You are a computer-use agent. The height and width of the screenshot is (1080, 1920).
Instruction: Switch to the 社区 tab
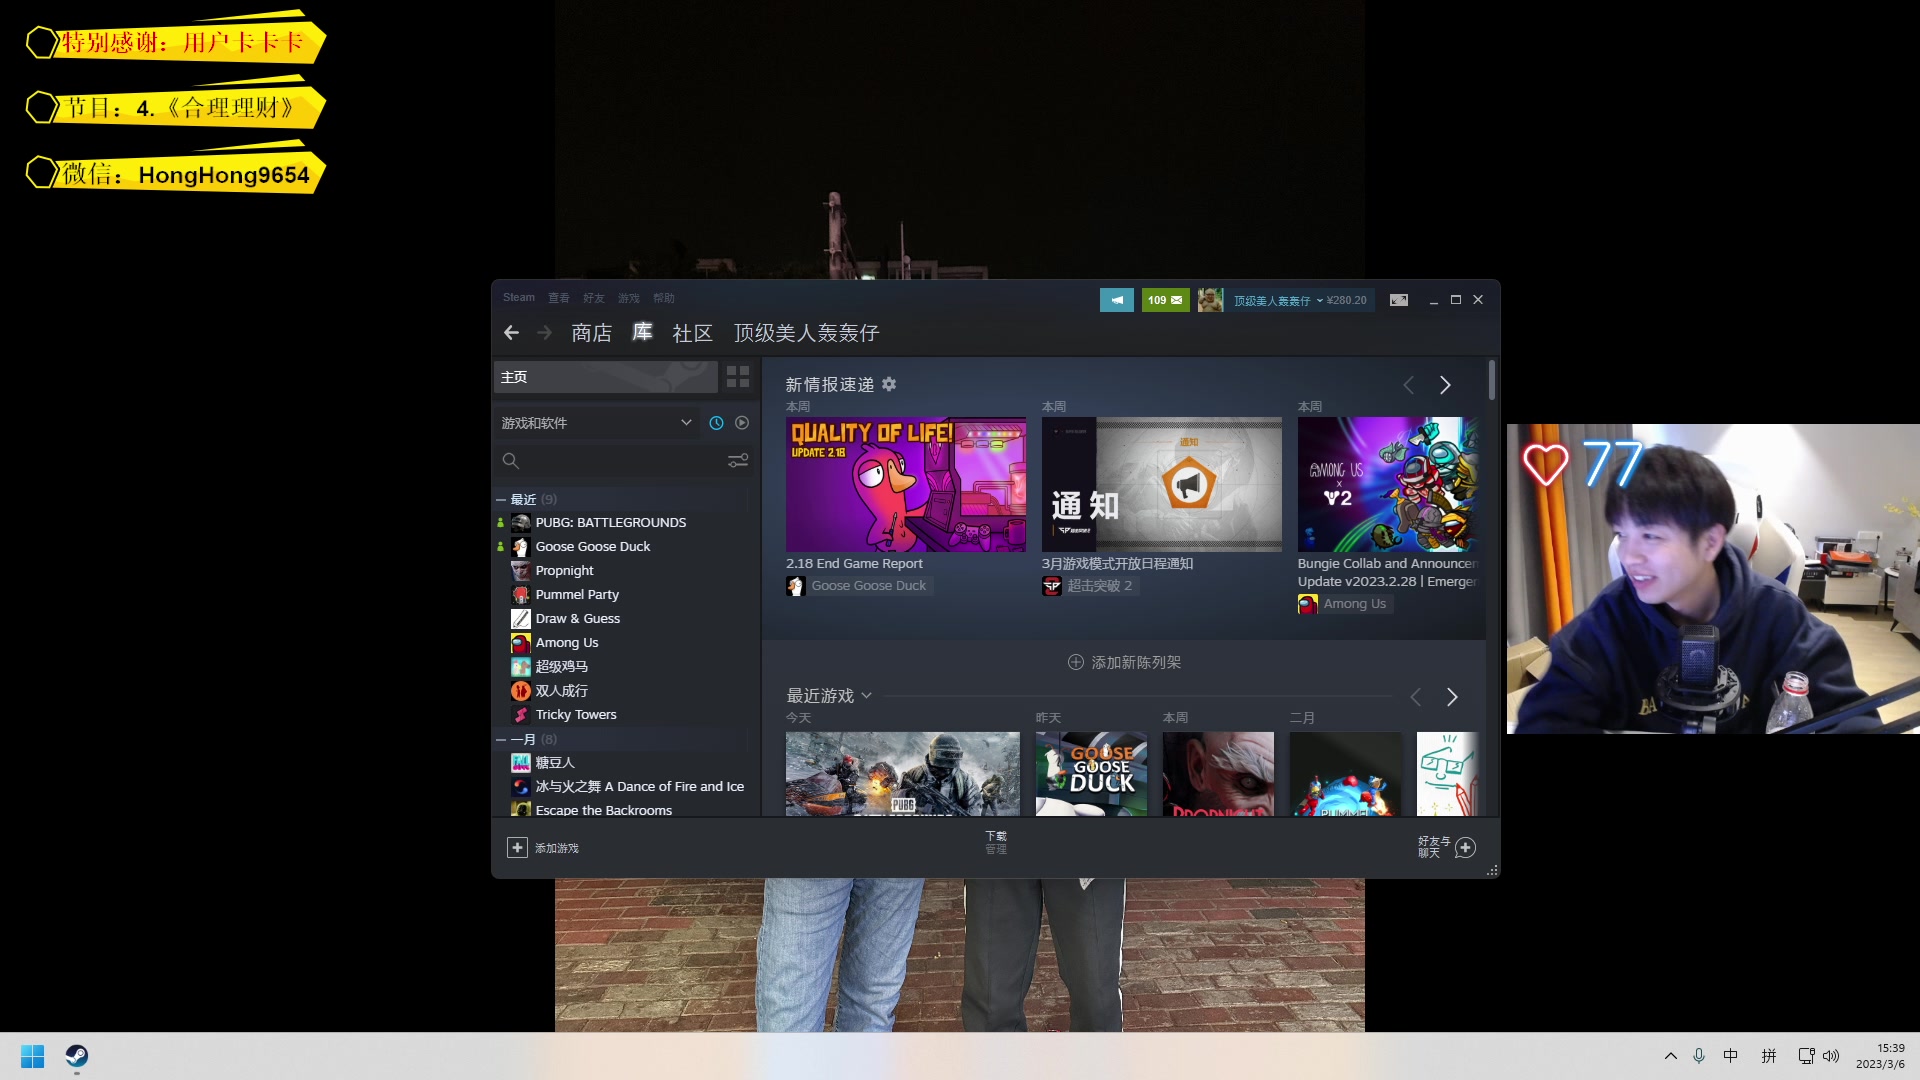click(x=693, y=333)
